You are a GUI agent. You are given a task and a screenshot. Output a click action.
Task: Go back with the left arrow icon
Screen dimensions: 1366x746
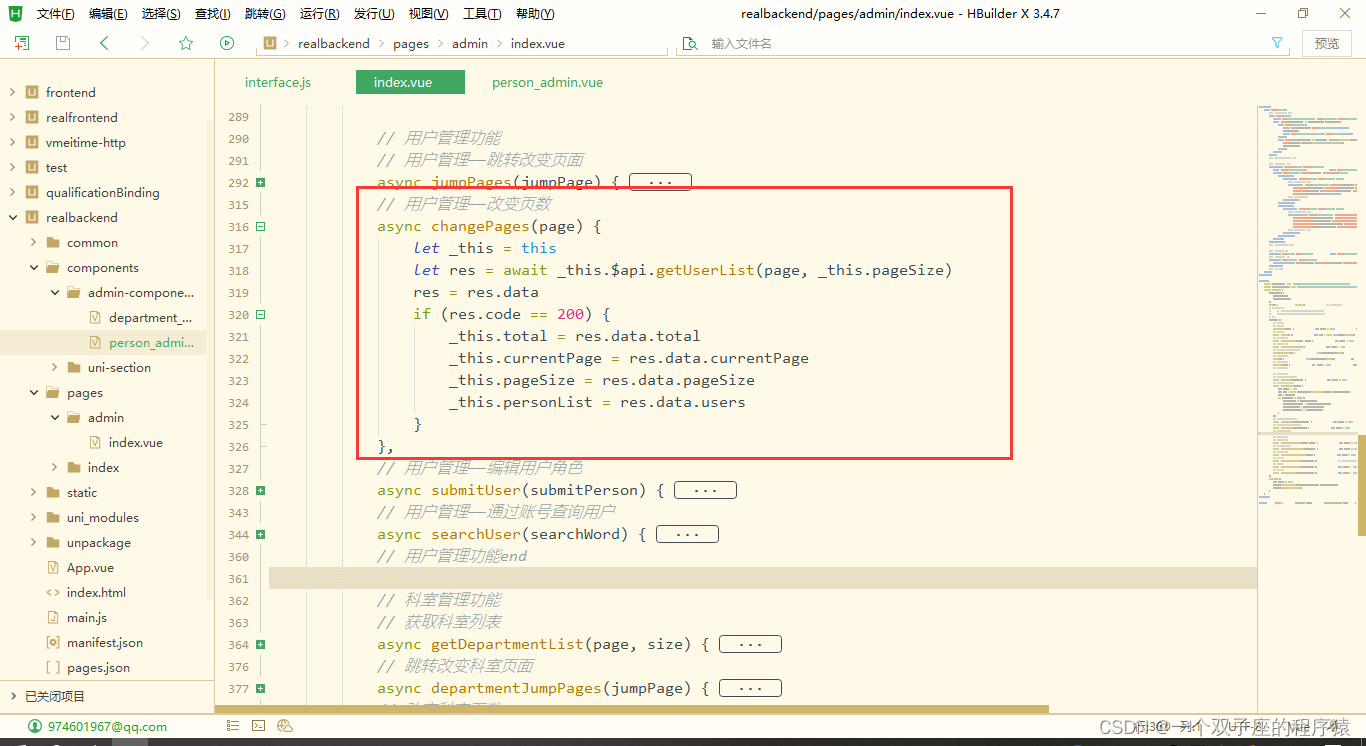coord(104,43)
